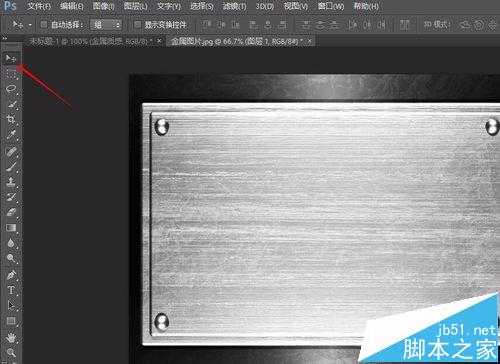Select the Horizontal Type tool
The width and height of the screenshot is (500, 364).
[x=11, y=290]
